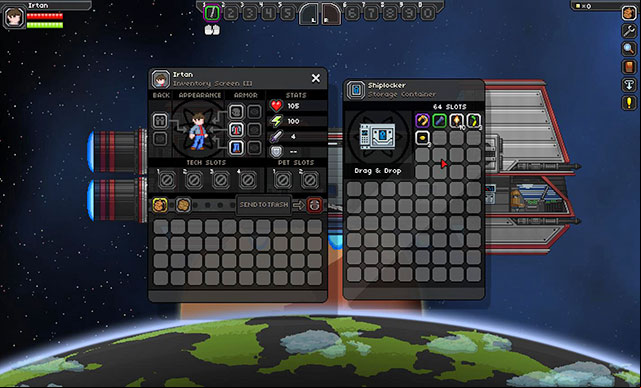Select hotbar slot 1 with the tool

tap(212, 13)
